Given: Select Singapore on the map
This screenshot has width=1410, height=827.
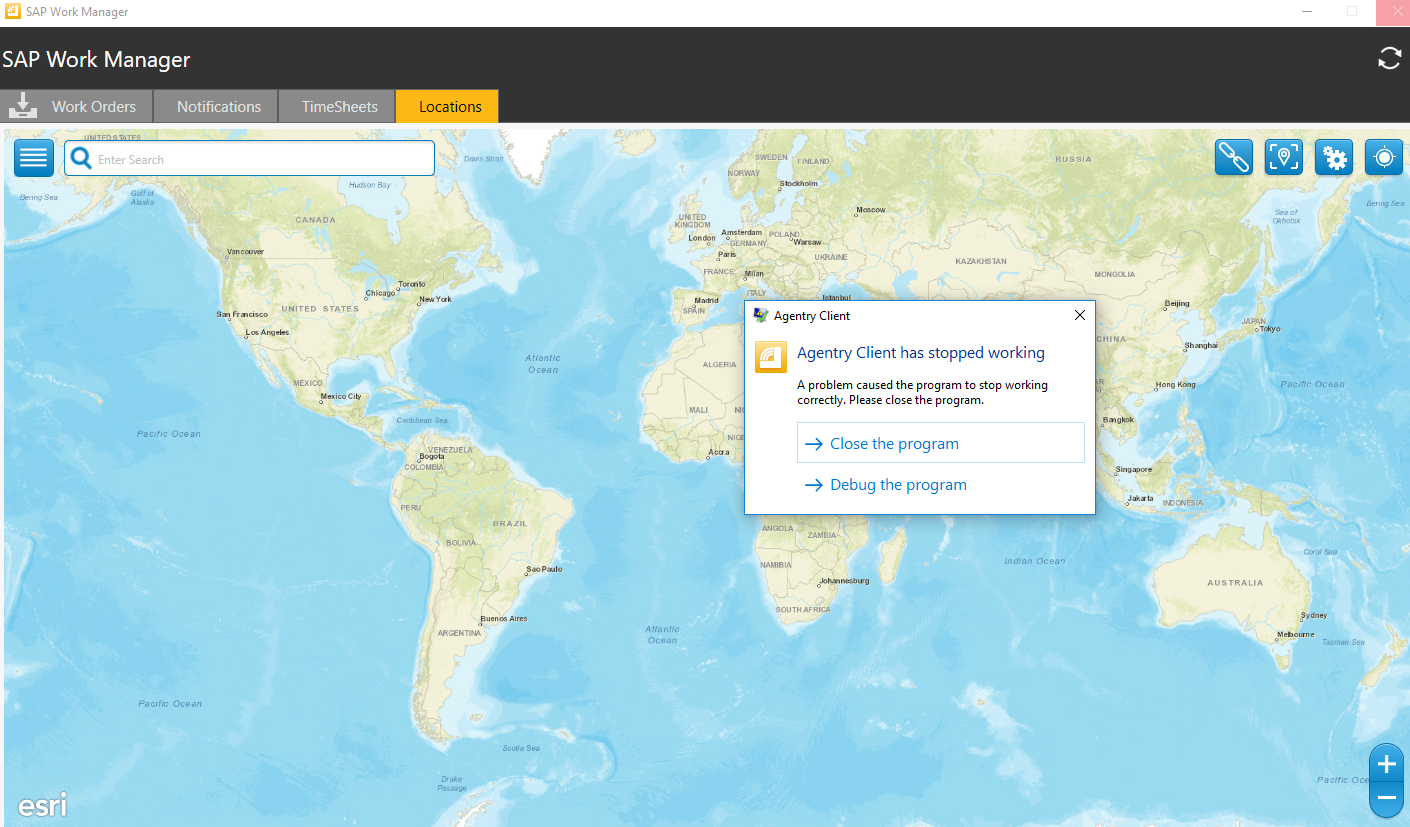Looking at the screenshot, I should click(1134, 469).
